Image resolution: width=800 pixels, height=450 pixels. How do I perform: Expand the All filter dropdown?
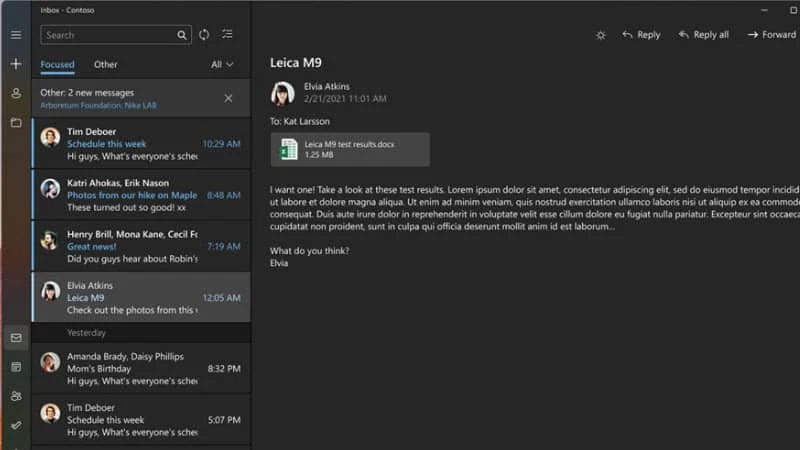click(x=222, y=64)
